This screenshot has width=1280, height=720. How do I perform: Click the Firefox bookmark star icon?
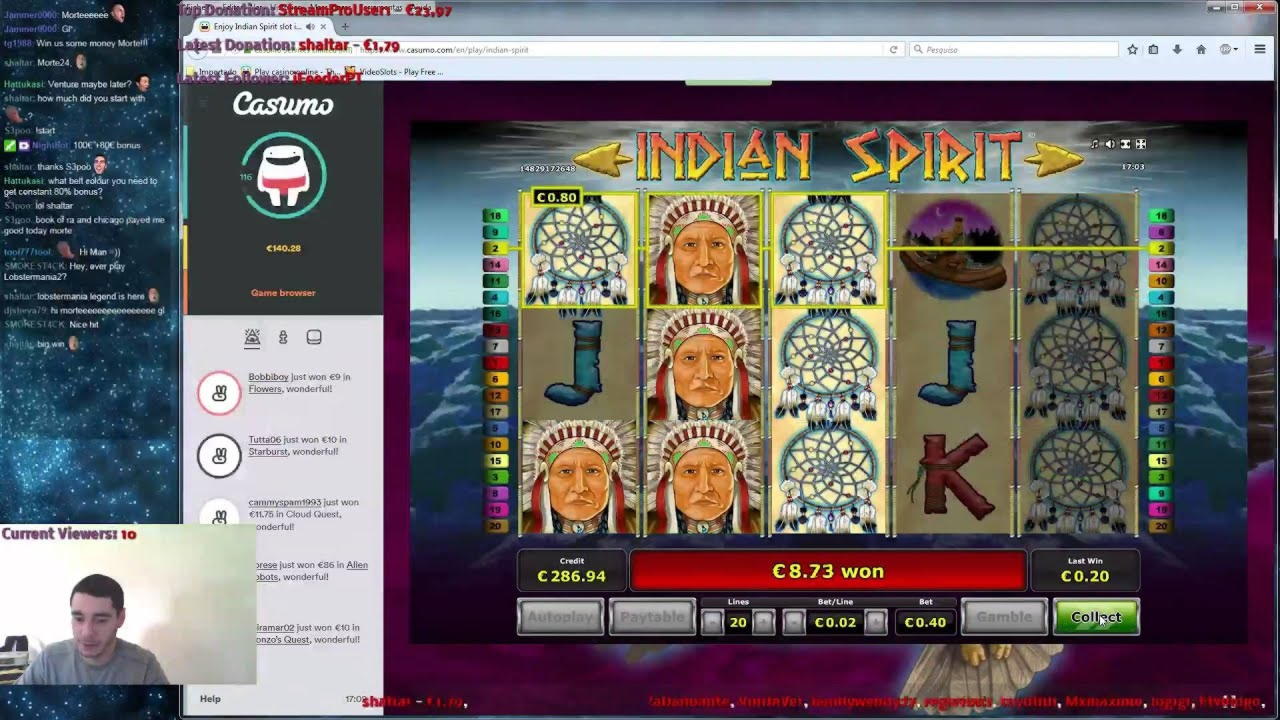point(1132,49)
